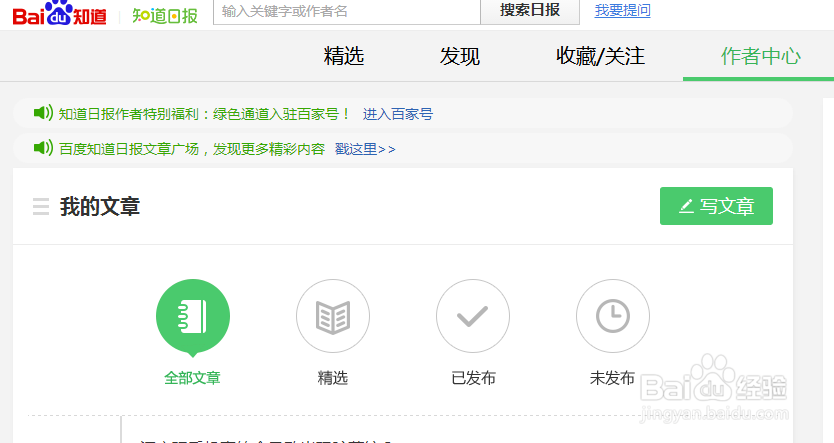The image size is (834, 443).
Task: Focus the keyword or author search field
Action: coord(347,12)
